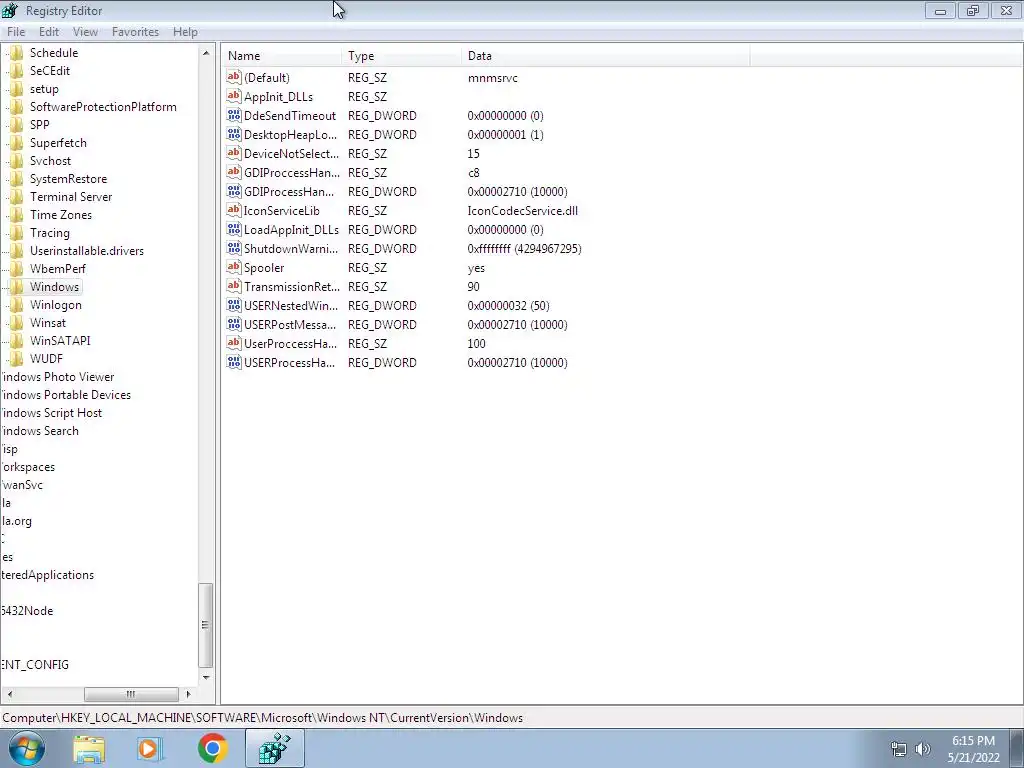The image size is (1024, 768).
Task: Open the File menu
Action: (x=16, y=31)
